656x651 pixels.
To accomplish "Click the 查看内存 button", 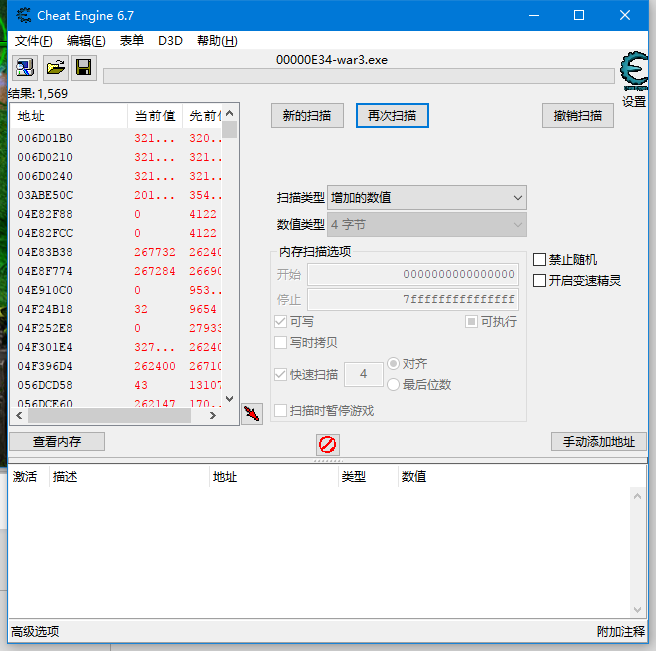I will [57, 441].
